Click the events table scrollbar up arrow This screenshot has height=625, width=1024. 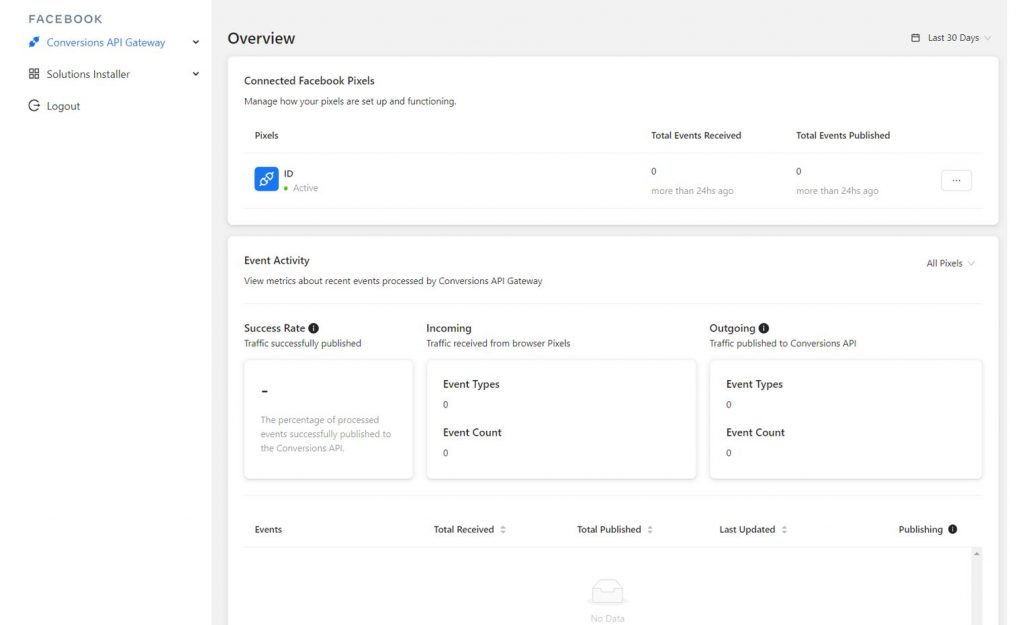[976, 553]
